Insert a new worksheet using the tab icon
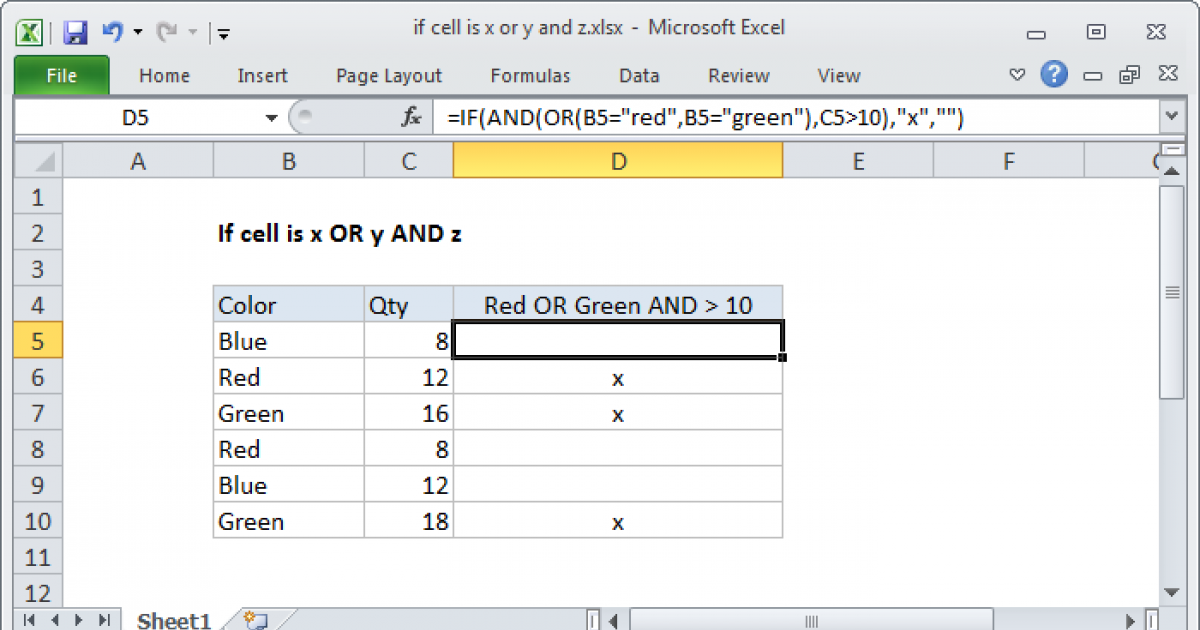This screenshot has height=630, width=1200. [x=253, y=620]
